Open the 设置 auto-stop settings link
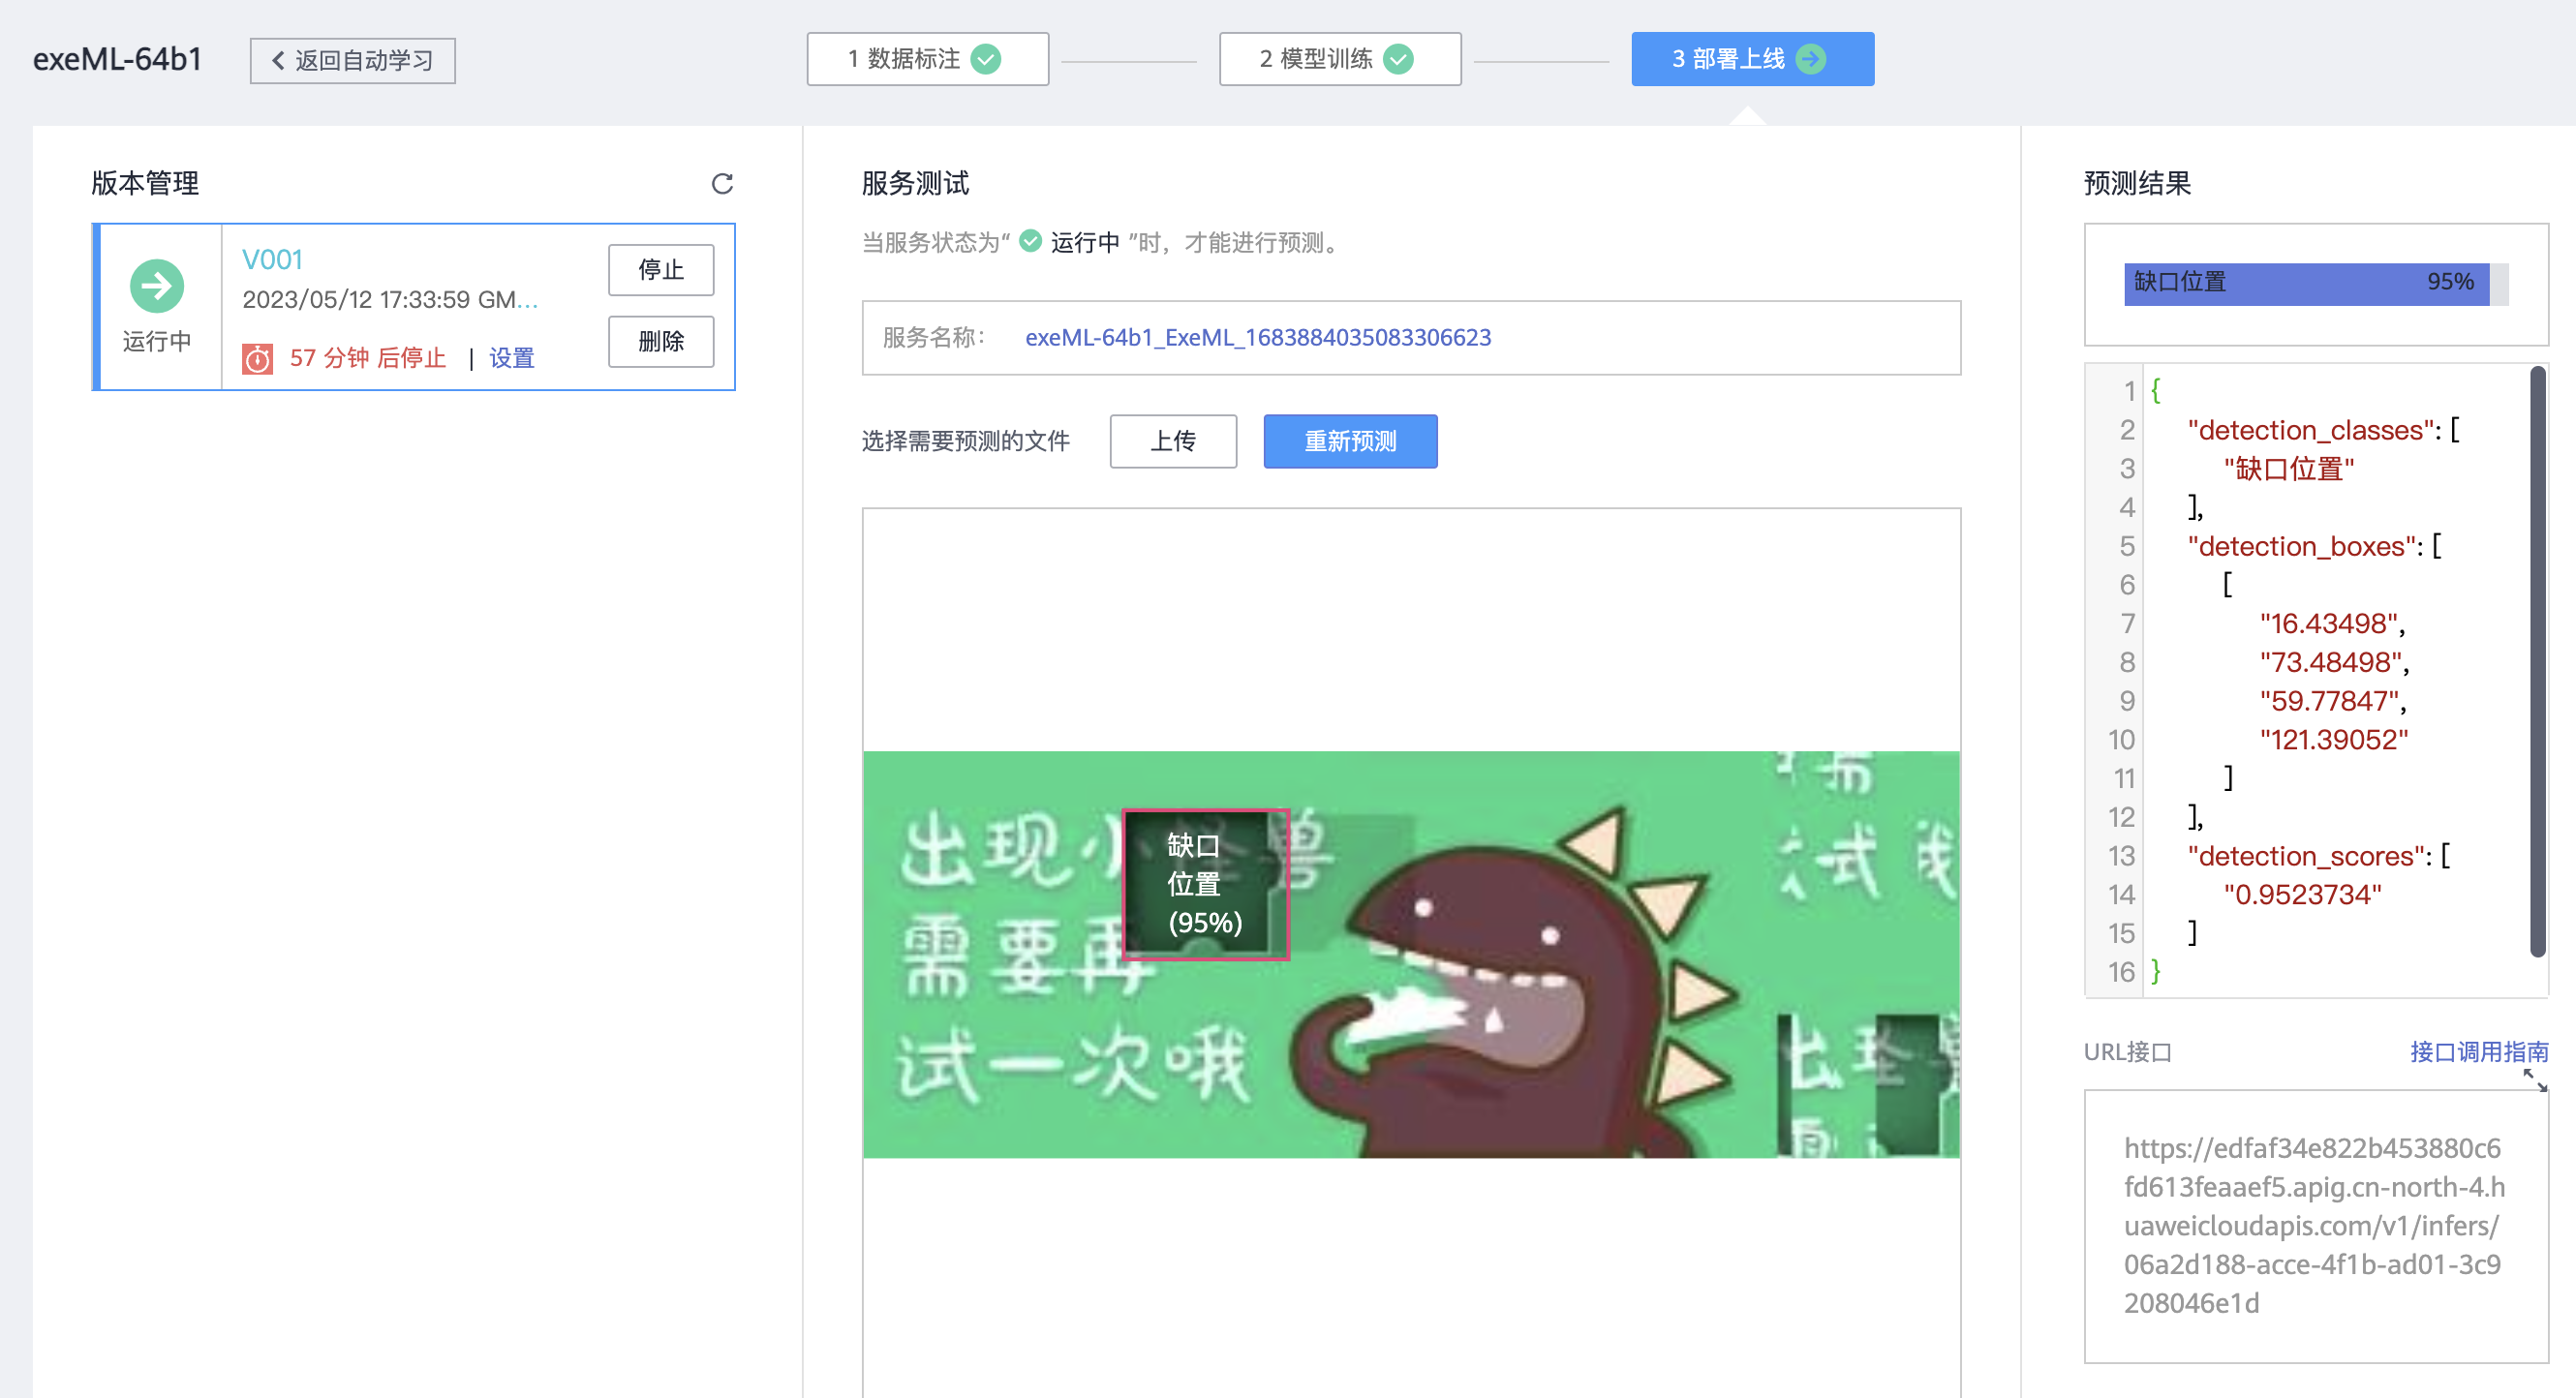2576x1398 pixels. (x=511, y=358)
